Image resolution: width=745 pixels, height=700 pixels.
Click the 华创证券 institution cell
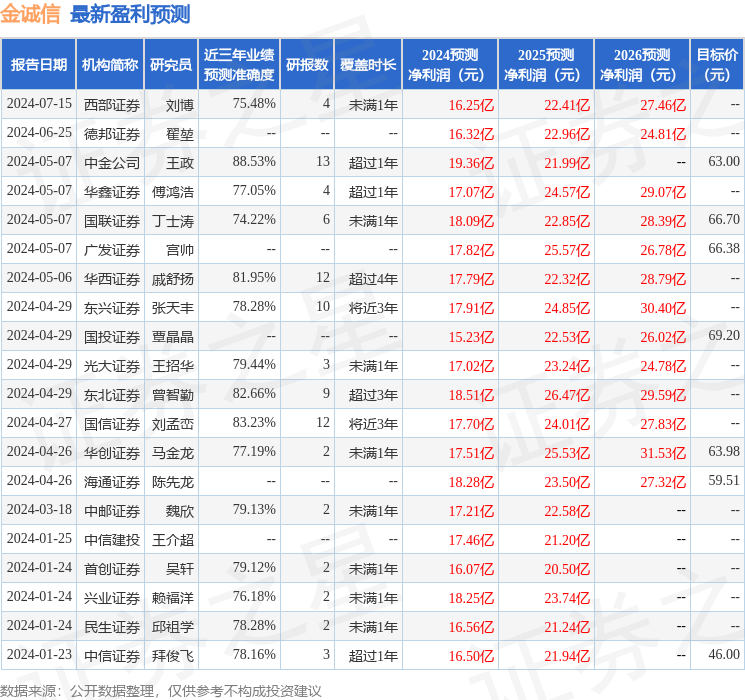pyautogui.click(x=112, y=452)
